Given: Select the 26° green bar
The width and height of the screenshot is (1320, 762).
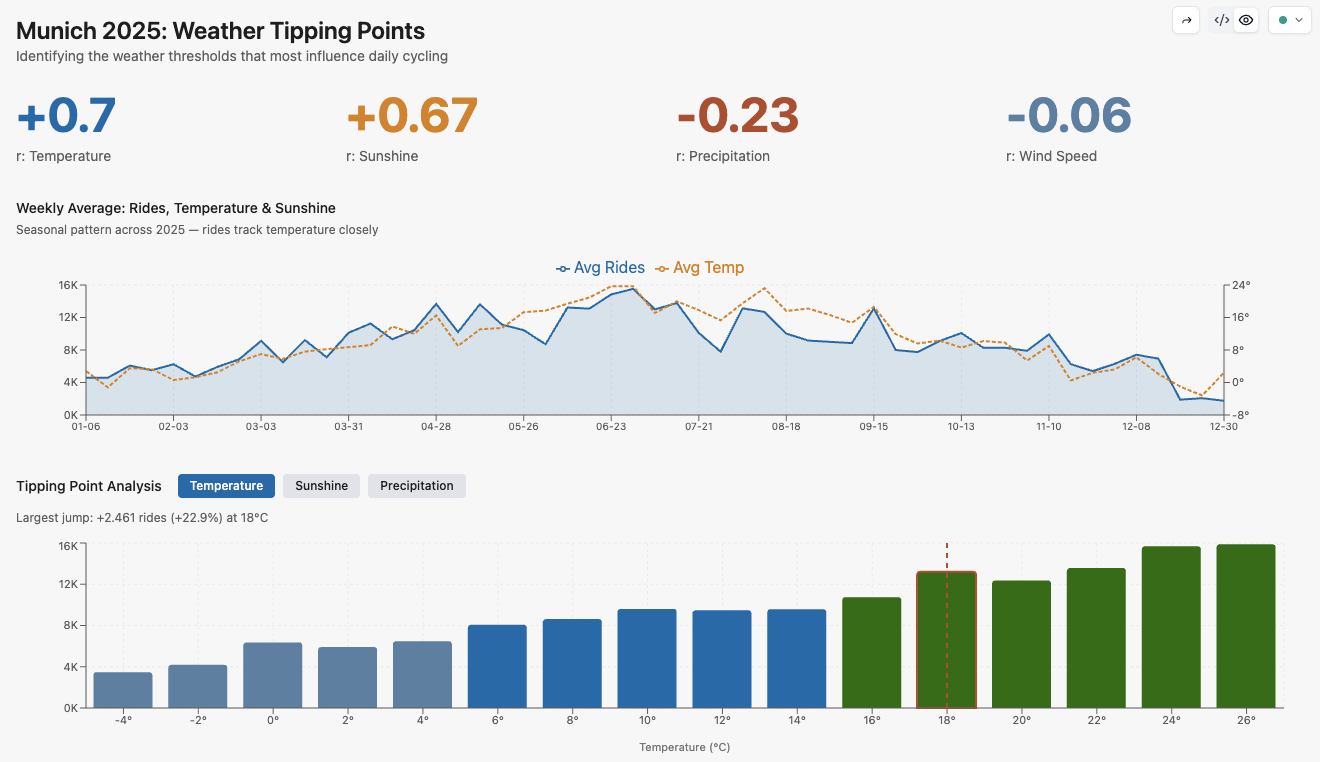Looking at the screenshot, I should tap(1246, 626).
